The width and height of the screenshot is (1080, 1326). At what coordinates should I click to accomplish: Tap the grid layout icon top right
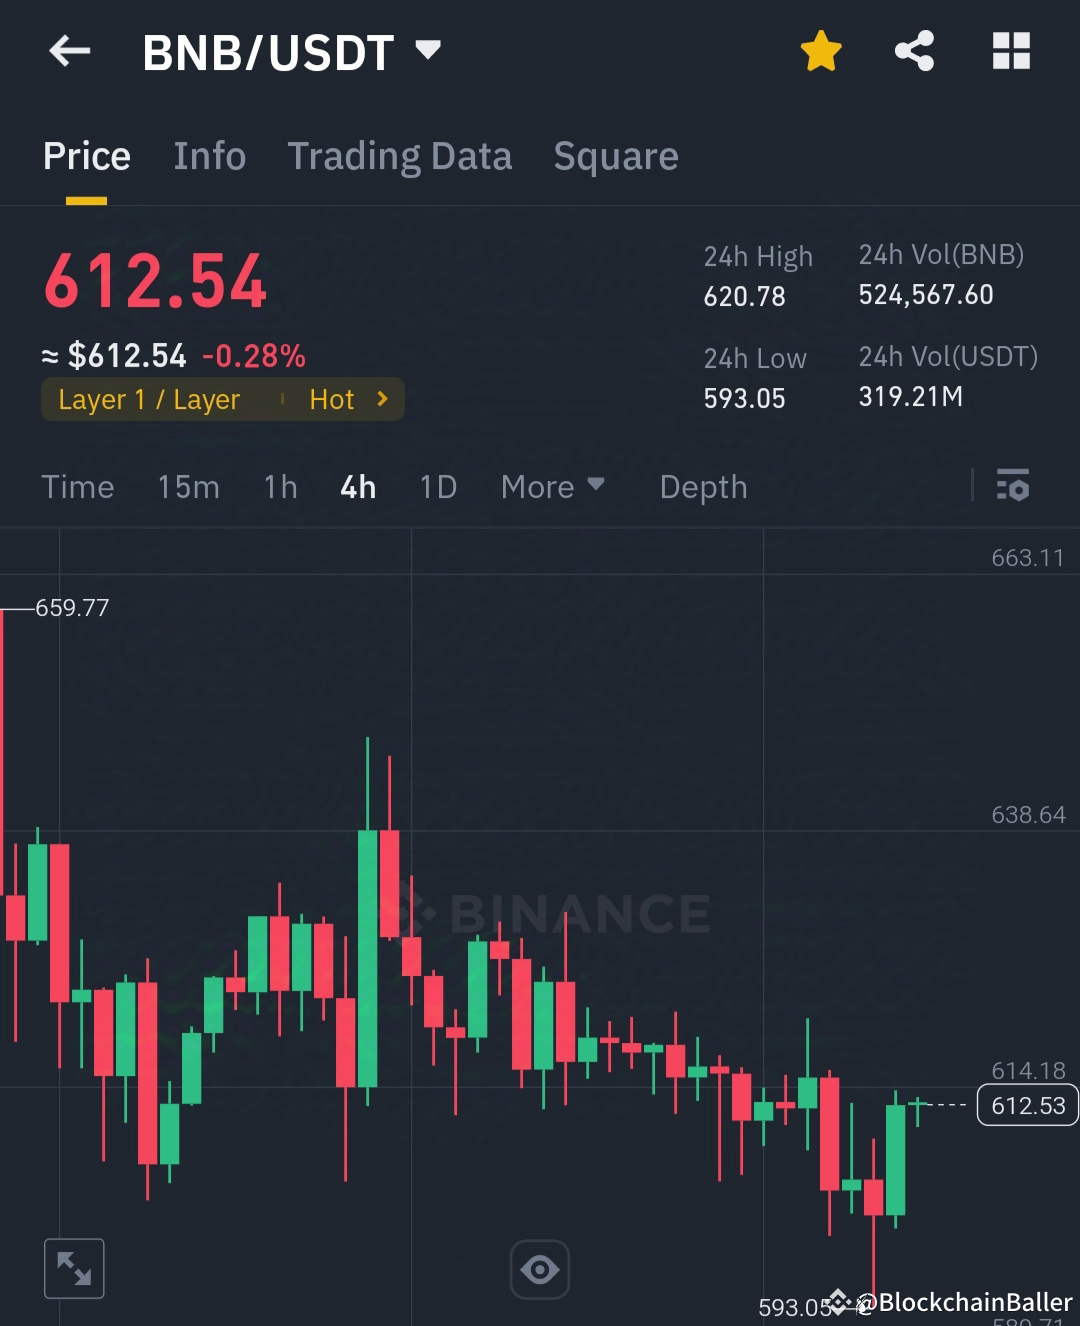1010,52
